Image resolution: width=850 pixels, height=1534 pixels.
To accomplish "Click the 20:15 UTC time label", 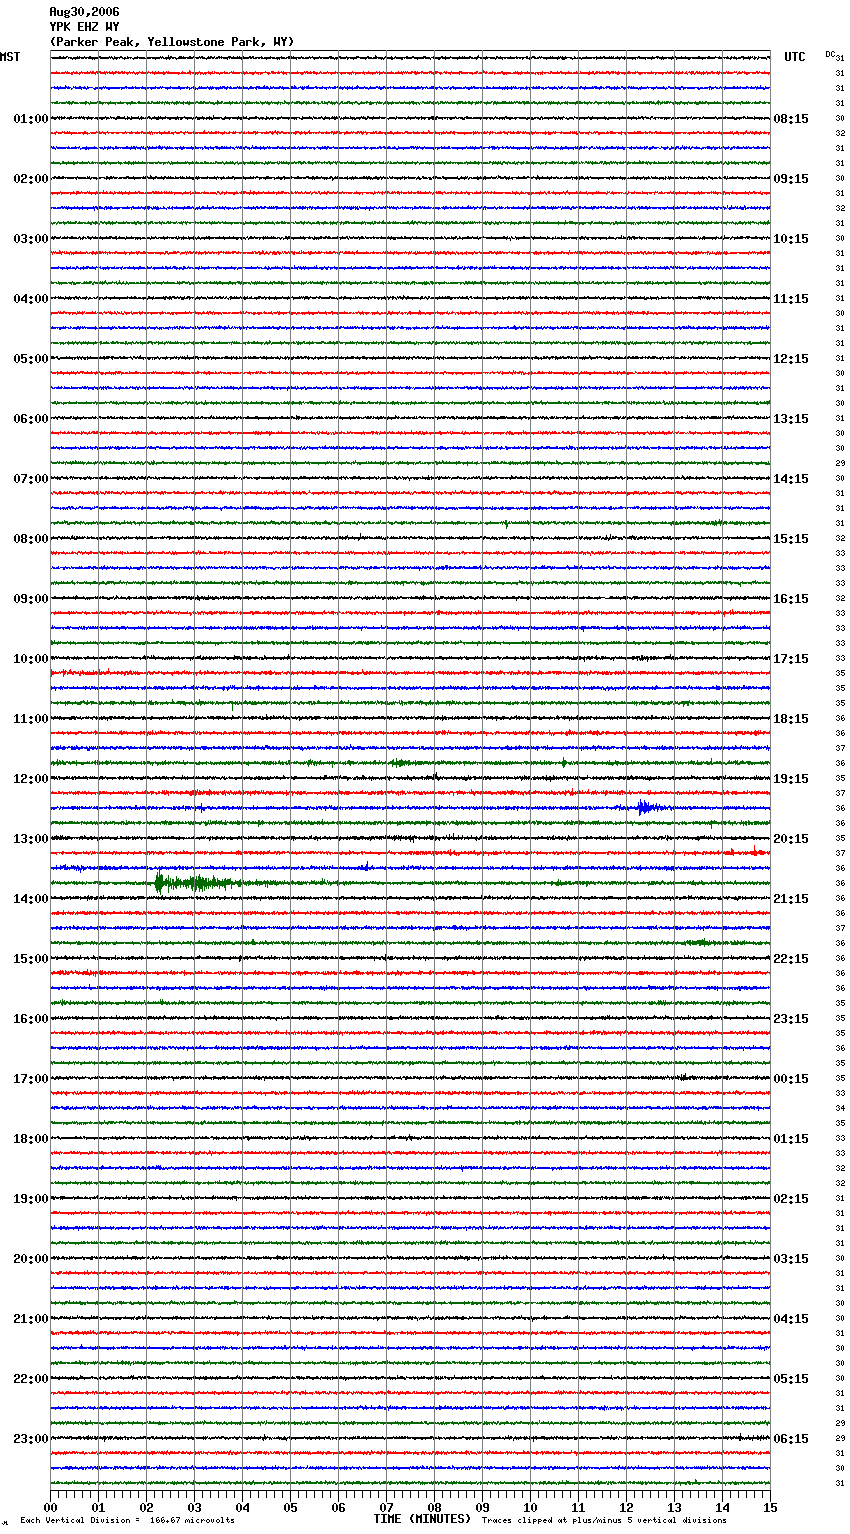I will point(791,839).
